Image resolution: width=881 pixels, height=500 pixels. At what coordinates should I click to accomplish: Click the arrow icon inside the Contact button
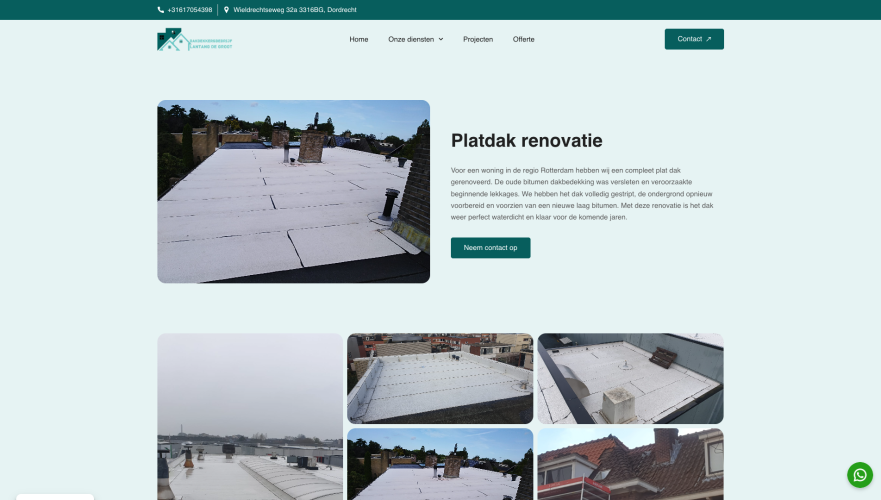[x=709, y=39]
